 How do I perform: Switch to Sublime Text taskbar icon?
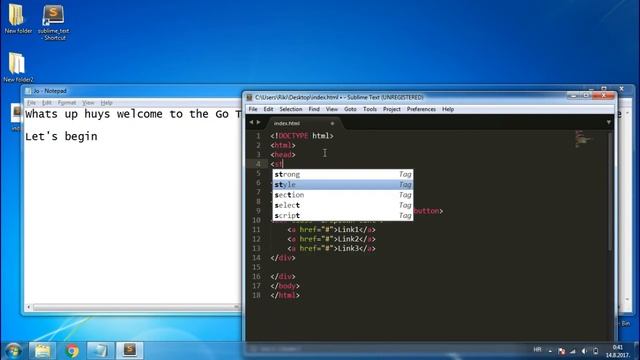click(x=130, y=351)
